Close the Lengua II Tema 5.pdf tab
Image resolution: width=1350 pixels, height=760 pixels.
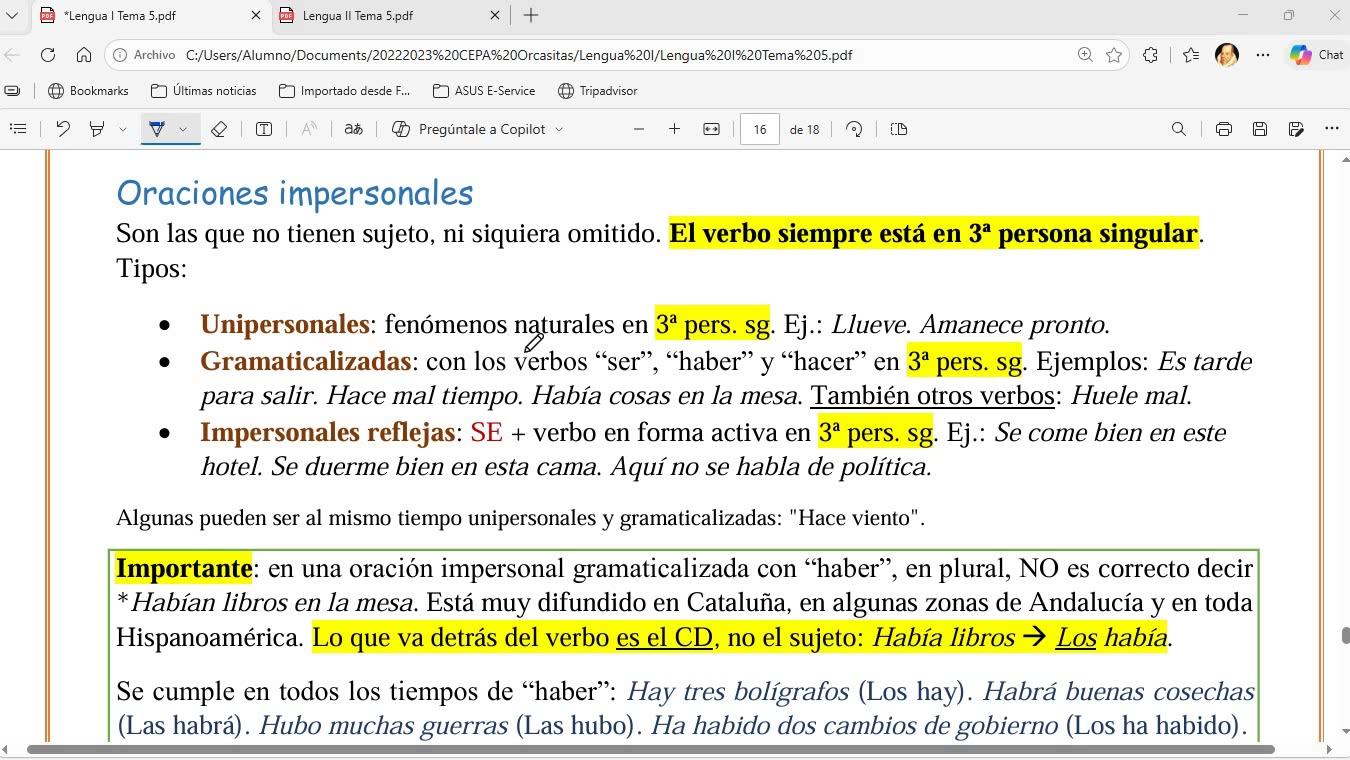(495, 15)
